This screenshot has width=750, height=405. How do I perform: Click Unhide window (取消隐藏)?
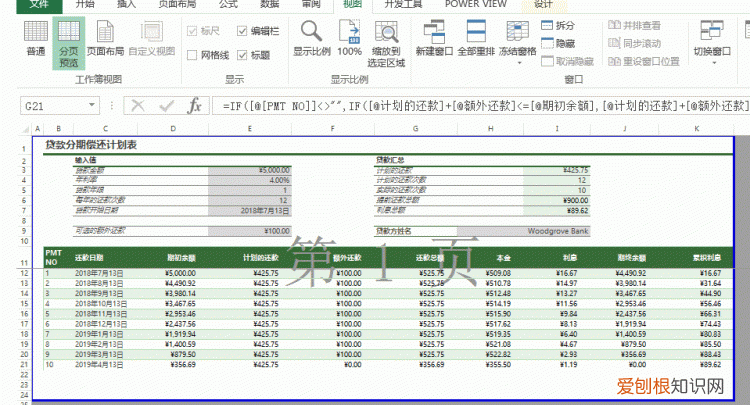point(567,61)
